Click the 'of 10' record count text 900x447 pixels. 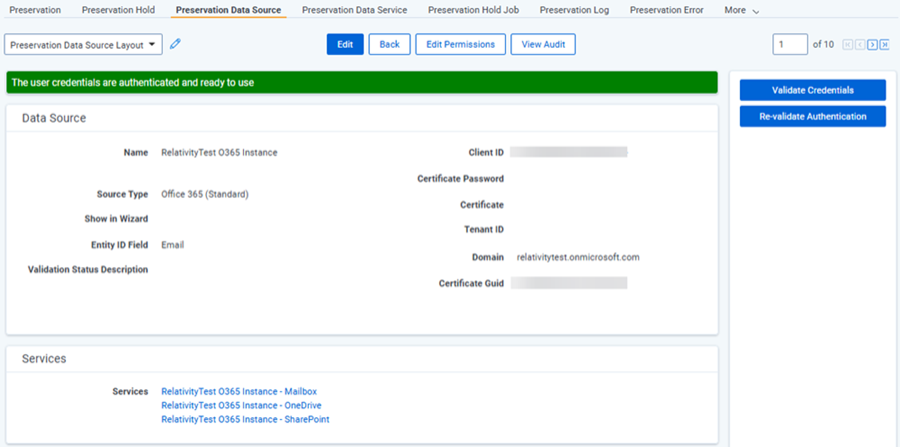[824, 44]
